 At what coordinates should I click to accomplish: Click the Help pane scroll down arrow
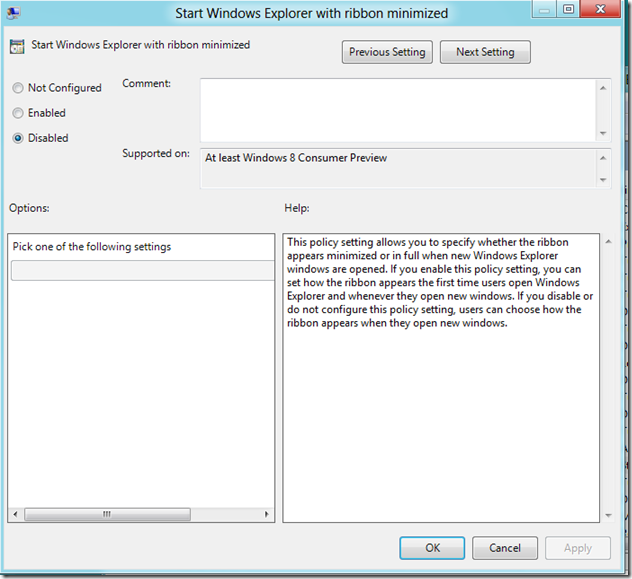point(609,515)
